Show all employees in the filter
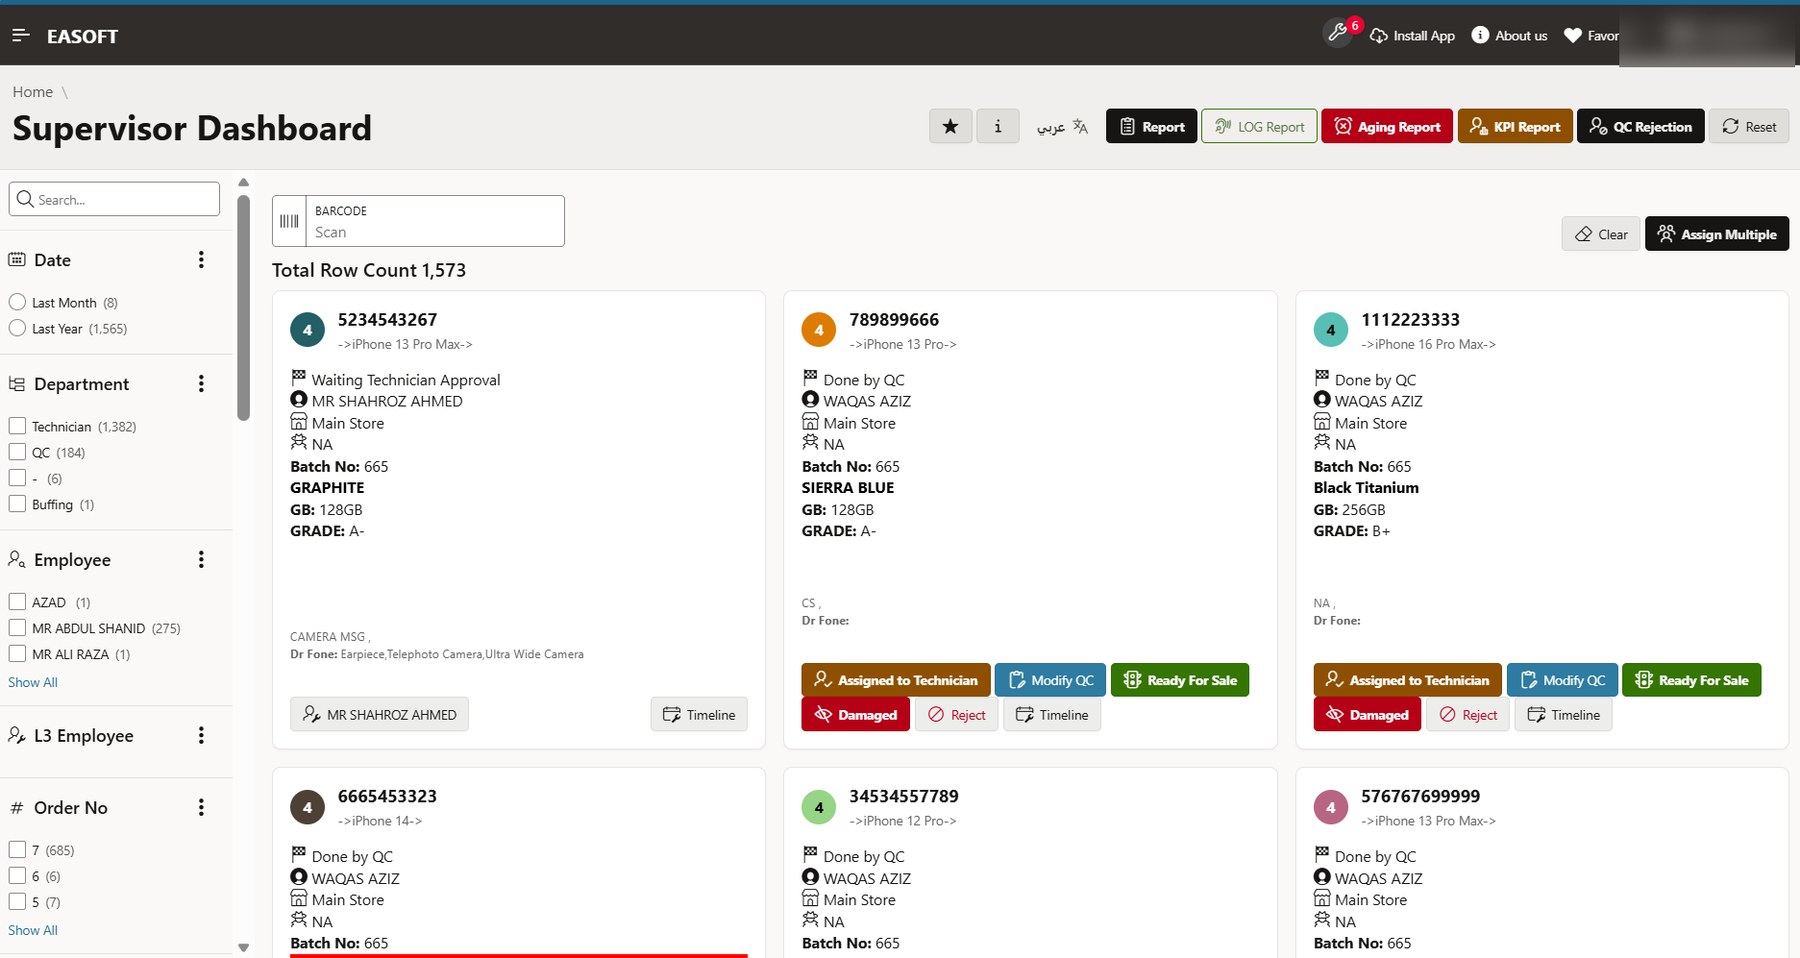Image resolution: width=1800 pixels, height=958 pixels. coord(33,682)
